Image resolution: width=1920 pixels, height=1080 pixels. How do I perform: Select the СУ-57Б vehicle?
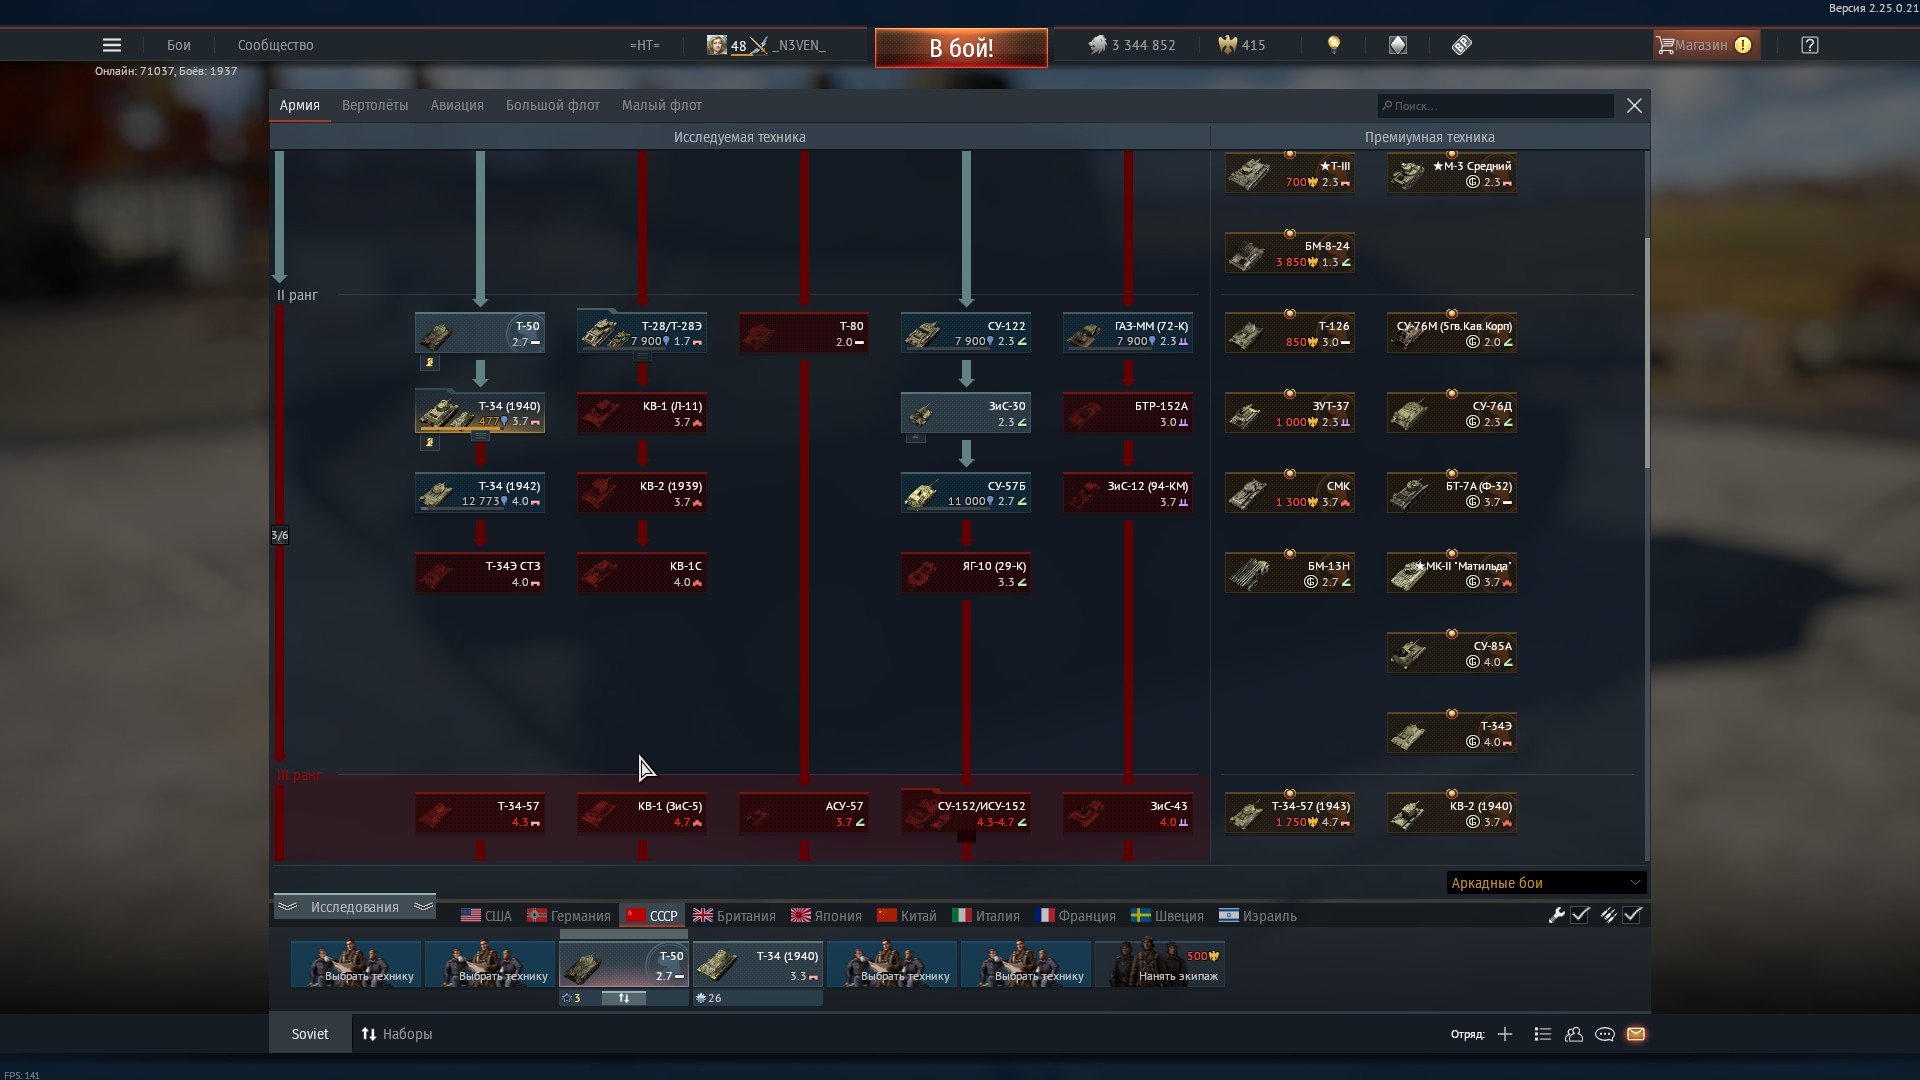click(x=966, y=493)
